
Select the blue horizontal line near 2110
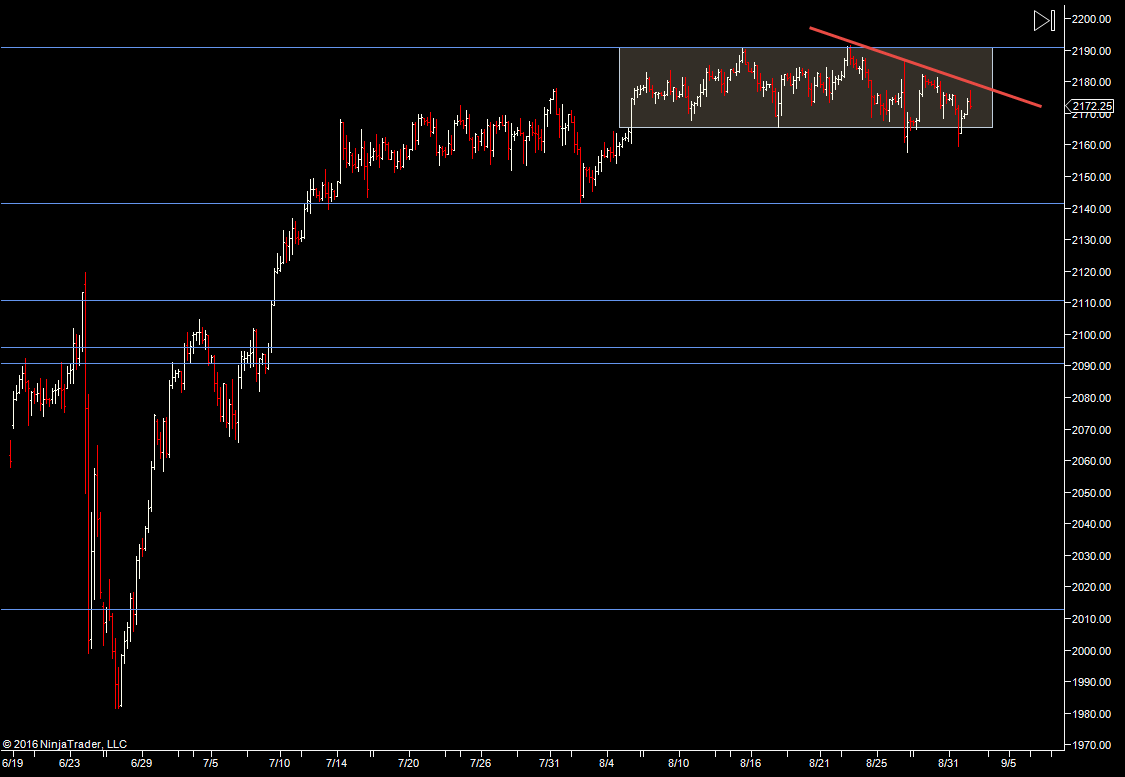pyautogui.click(x=500, y=300)
